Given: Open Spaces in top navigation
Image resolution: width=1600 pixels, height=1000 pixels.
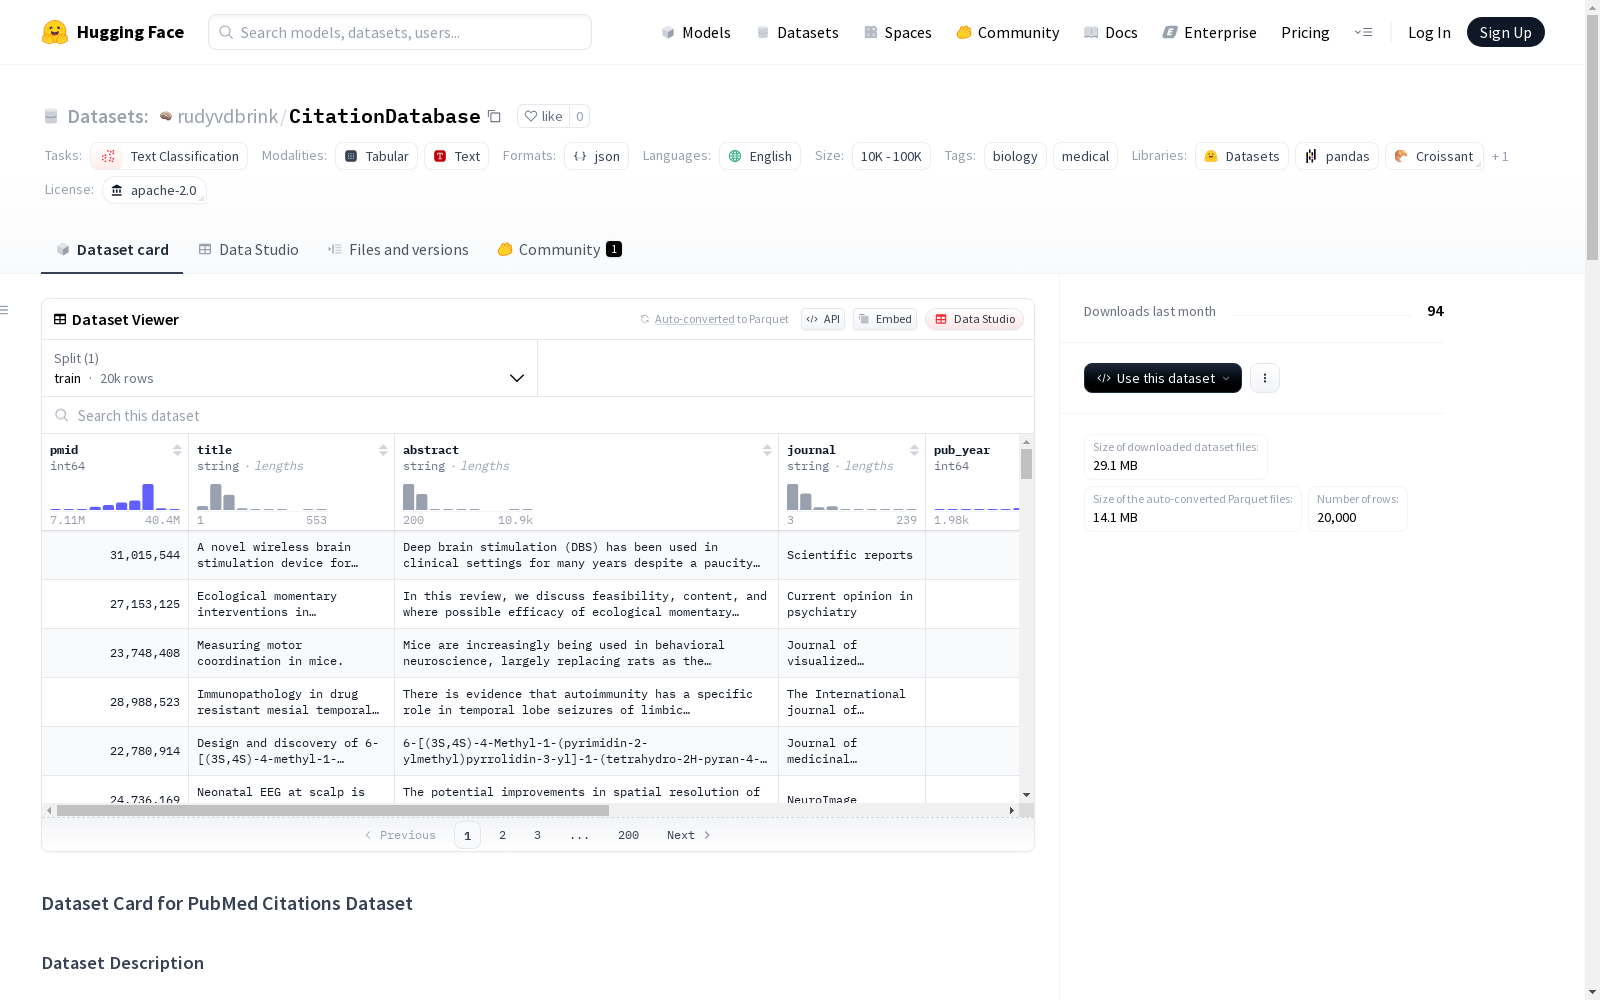Looking at the screenshot, I should pyautogui.click(x=898, y=32).
